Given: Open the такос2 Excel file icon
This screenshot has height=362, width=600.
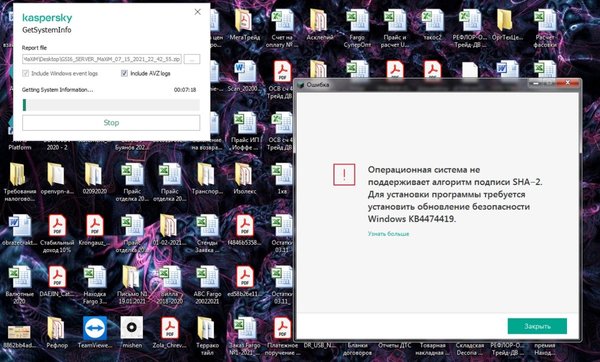Looking at the screenshot, I should tap(432, 20).
